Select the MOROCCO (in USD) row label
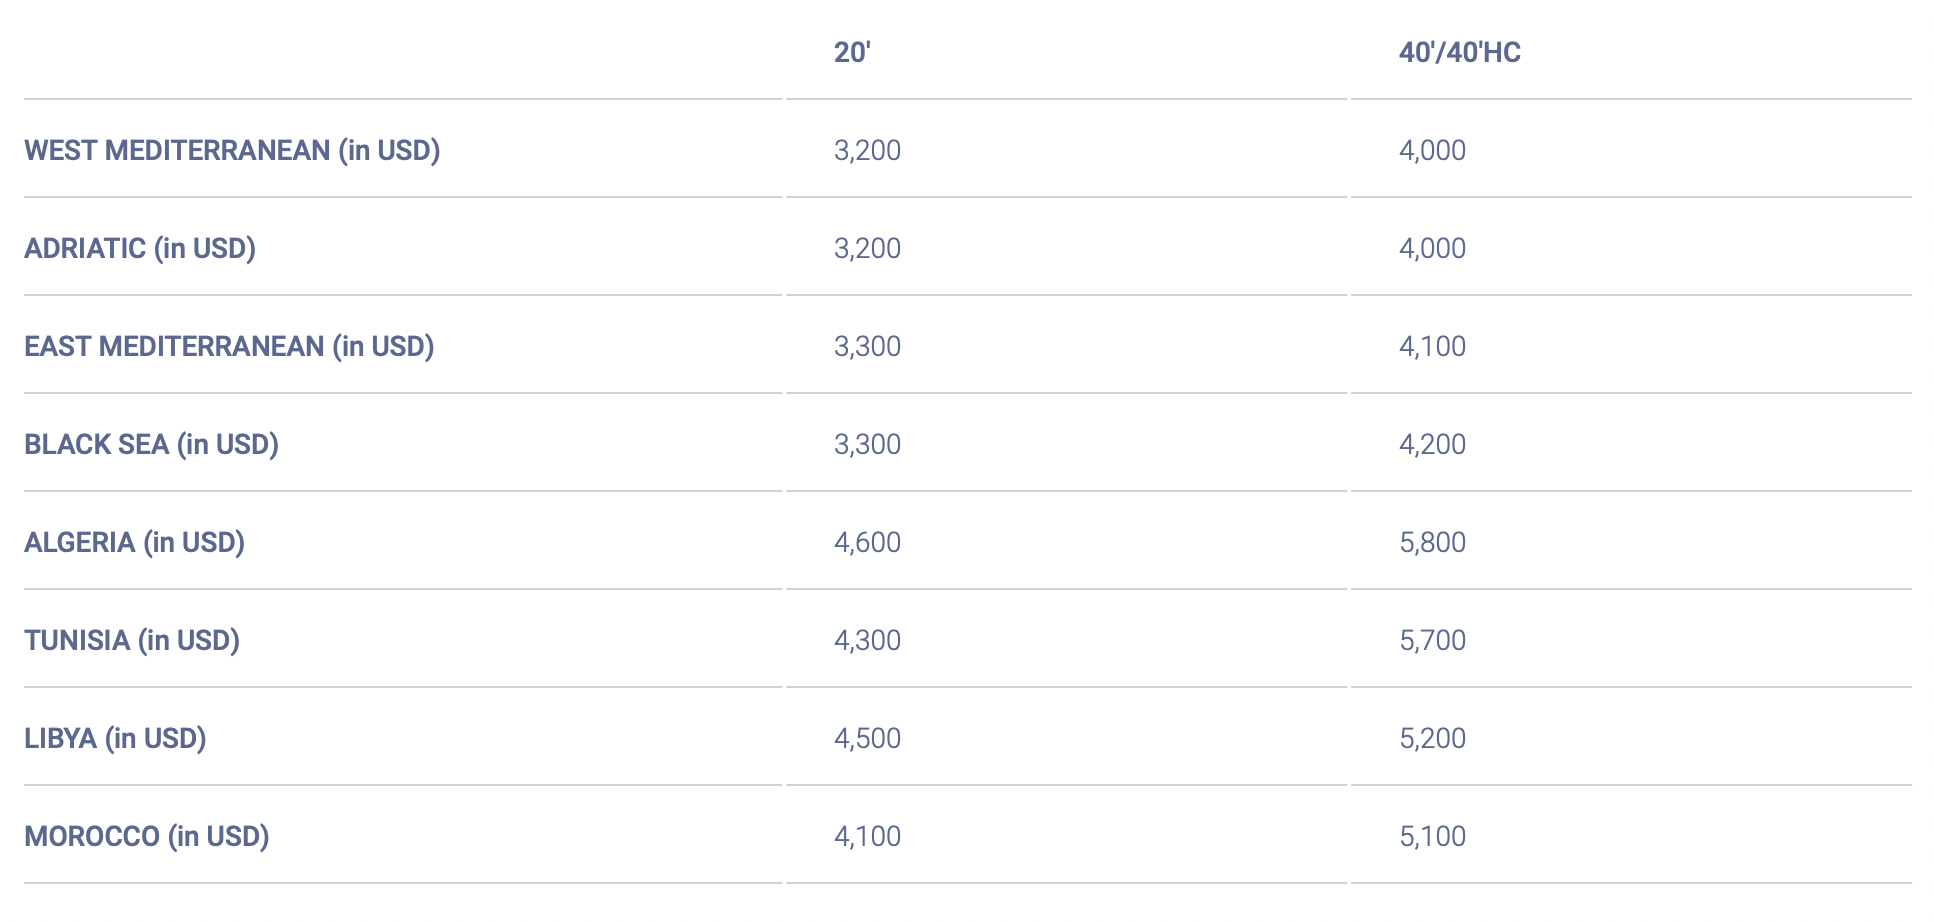The image size is (1934, 922). pos(147,836)
